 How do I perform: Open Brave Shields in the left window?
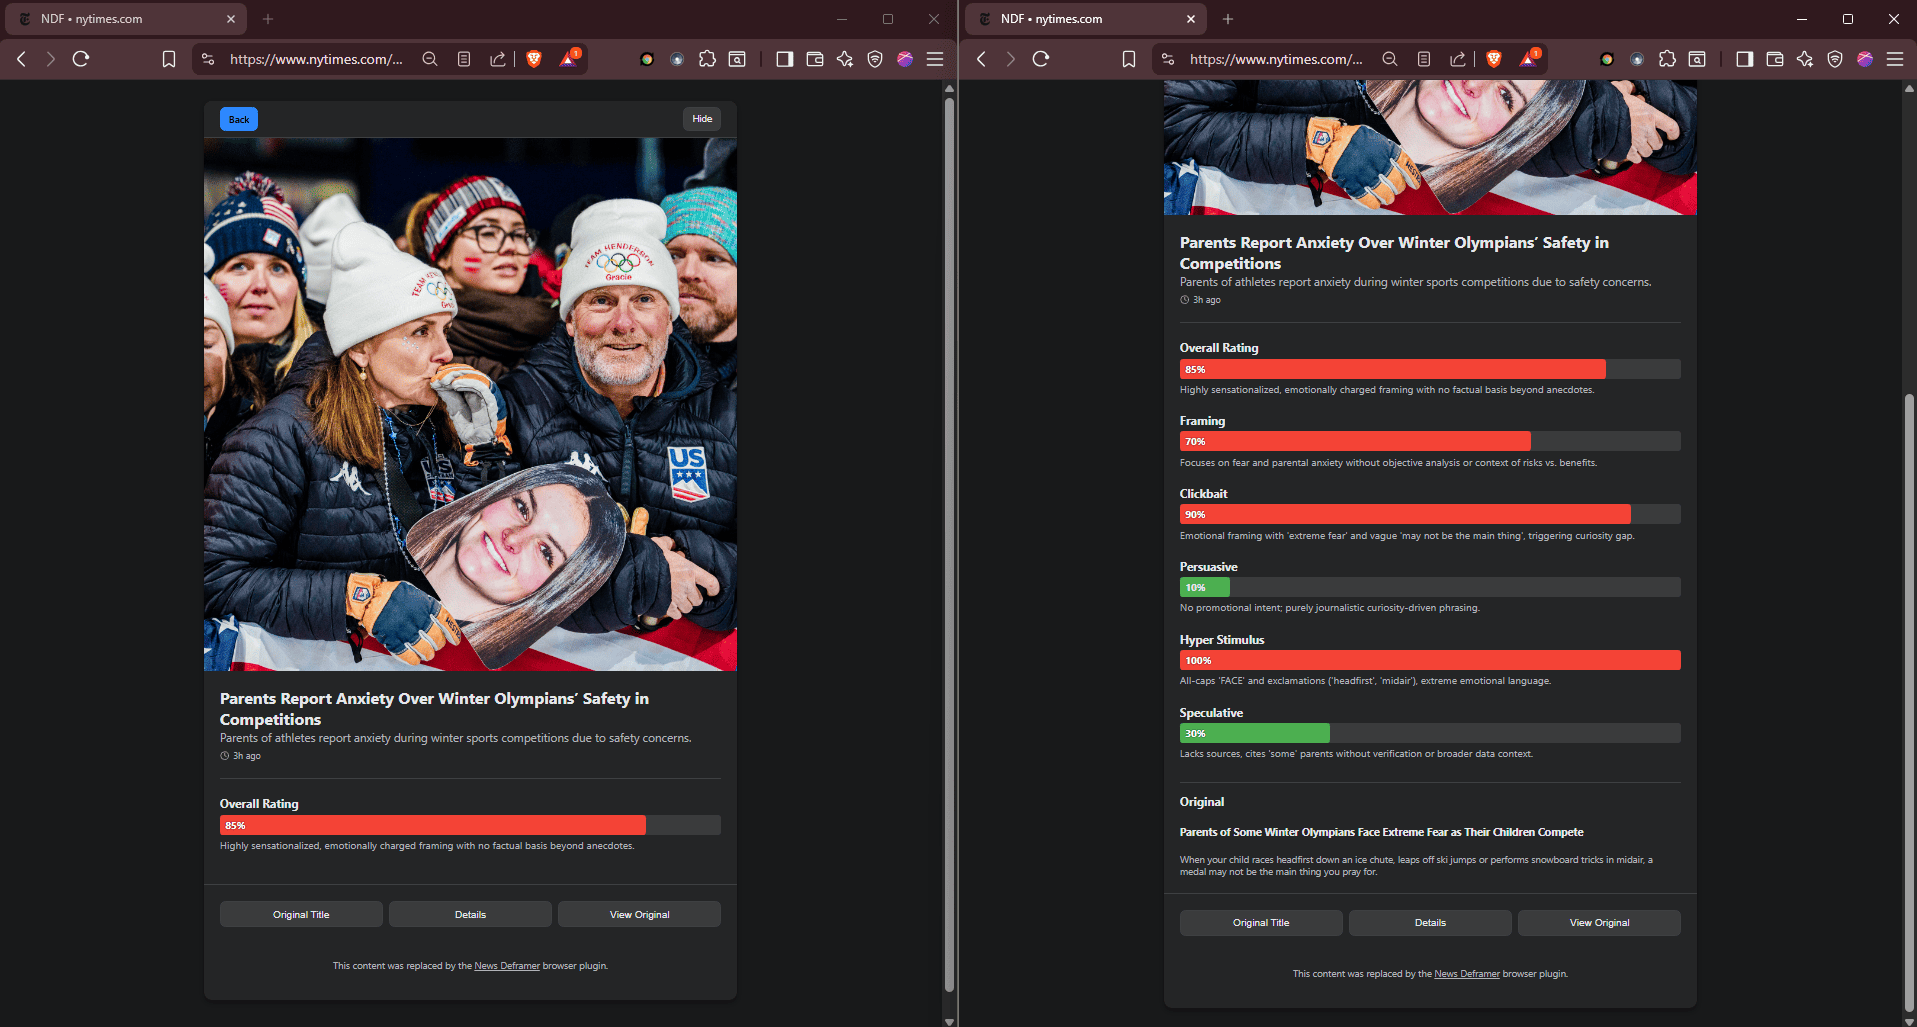click(534, 59)
